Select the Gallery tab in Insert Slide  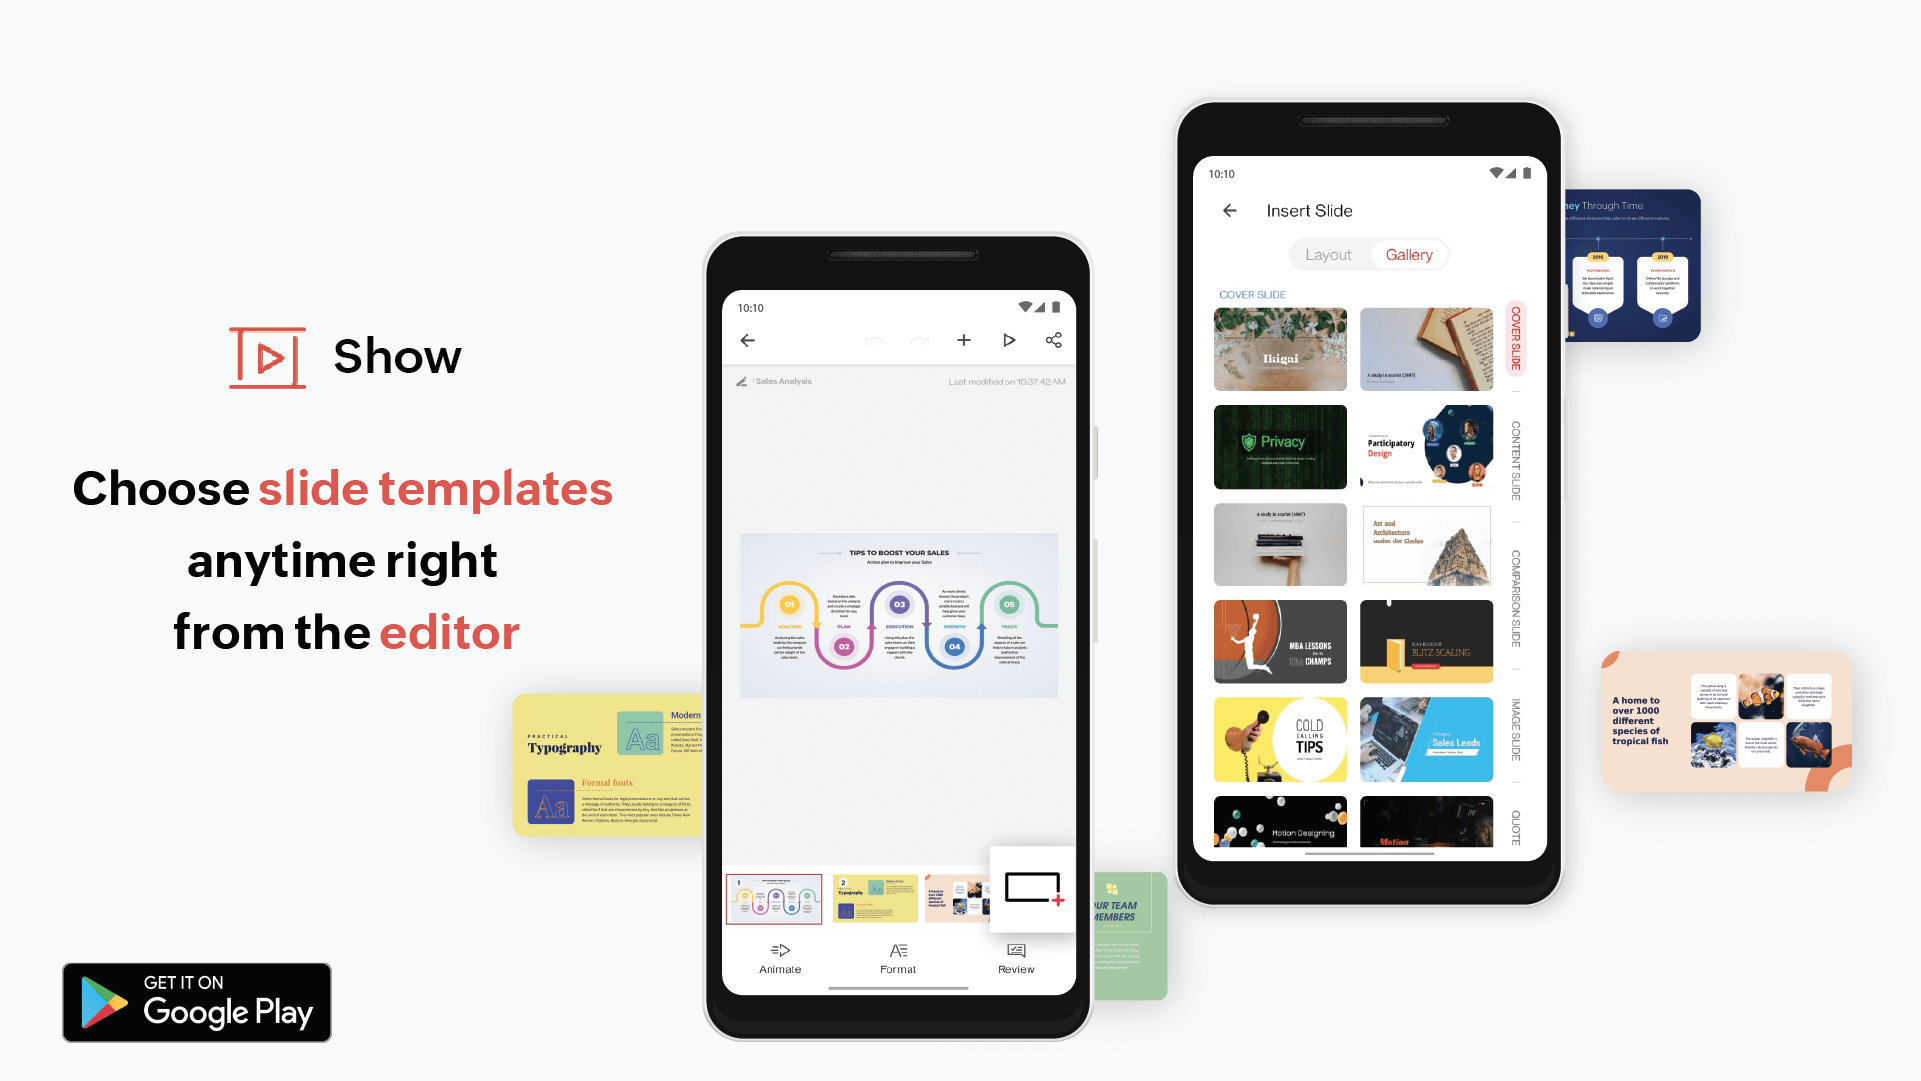(1409, 255)
